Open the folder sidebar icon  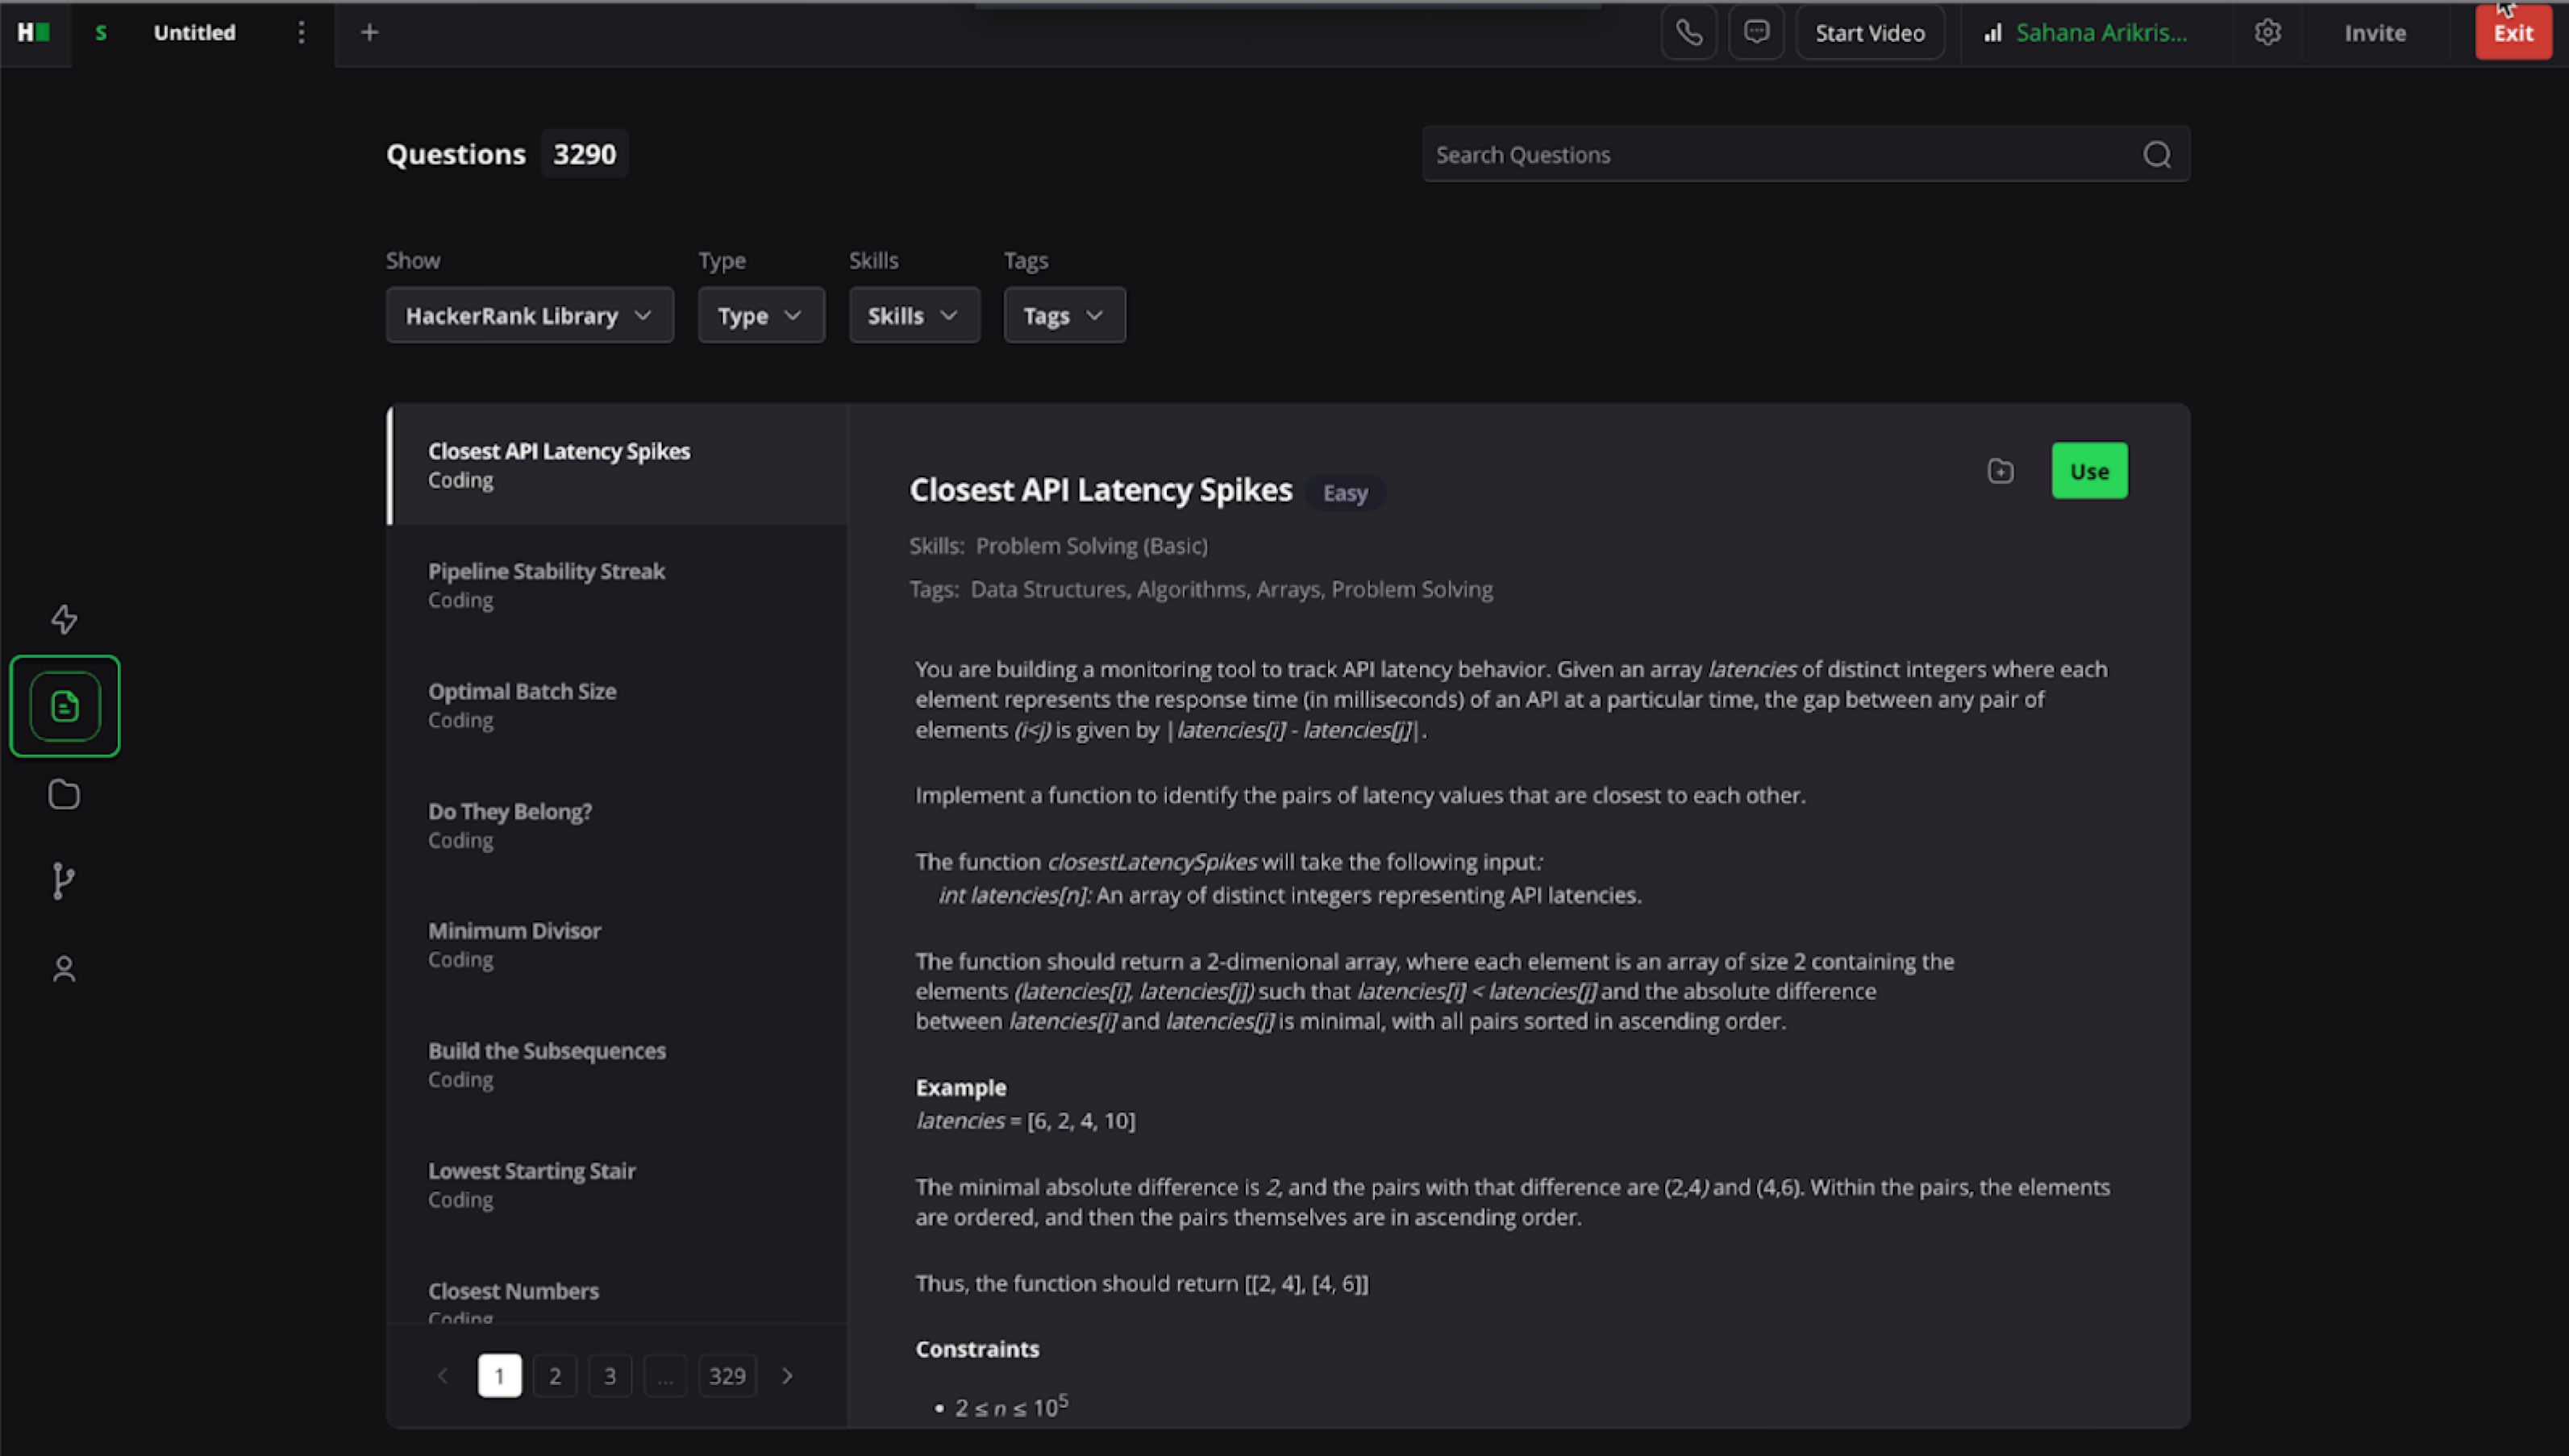click(x=64, y=794)
